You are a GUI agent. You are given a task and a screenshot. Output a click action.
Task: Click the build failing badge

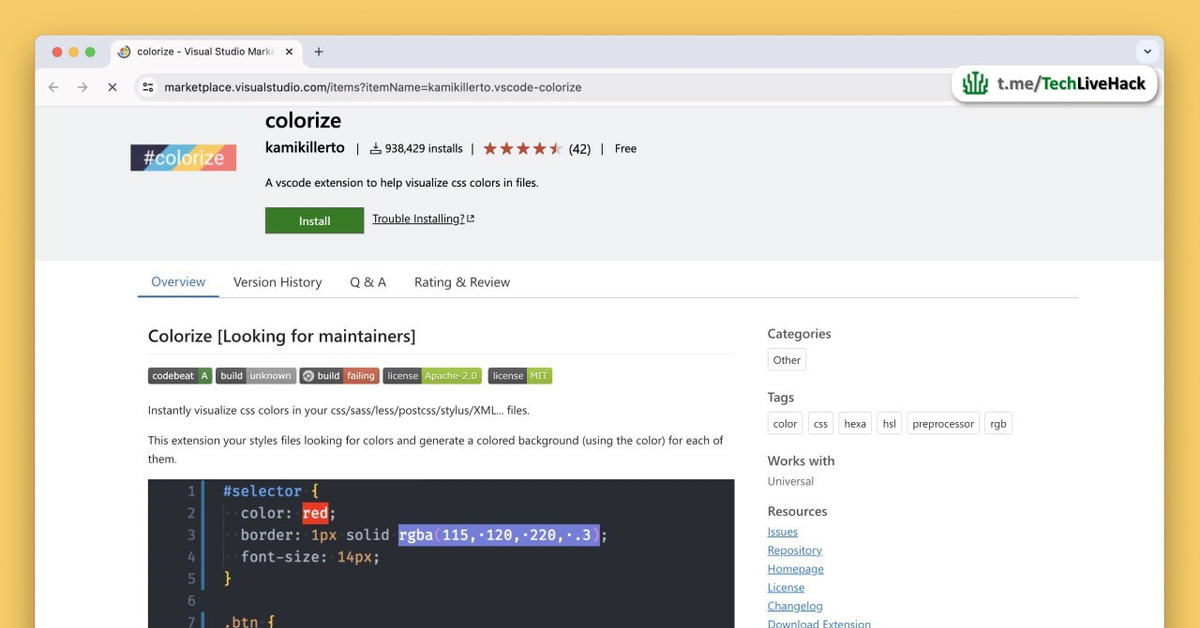click(339, 375)
